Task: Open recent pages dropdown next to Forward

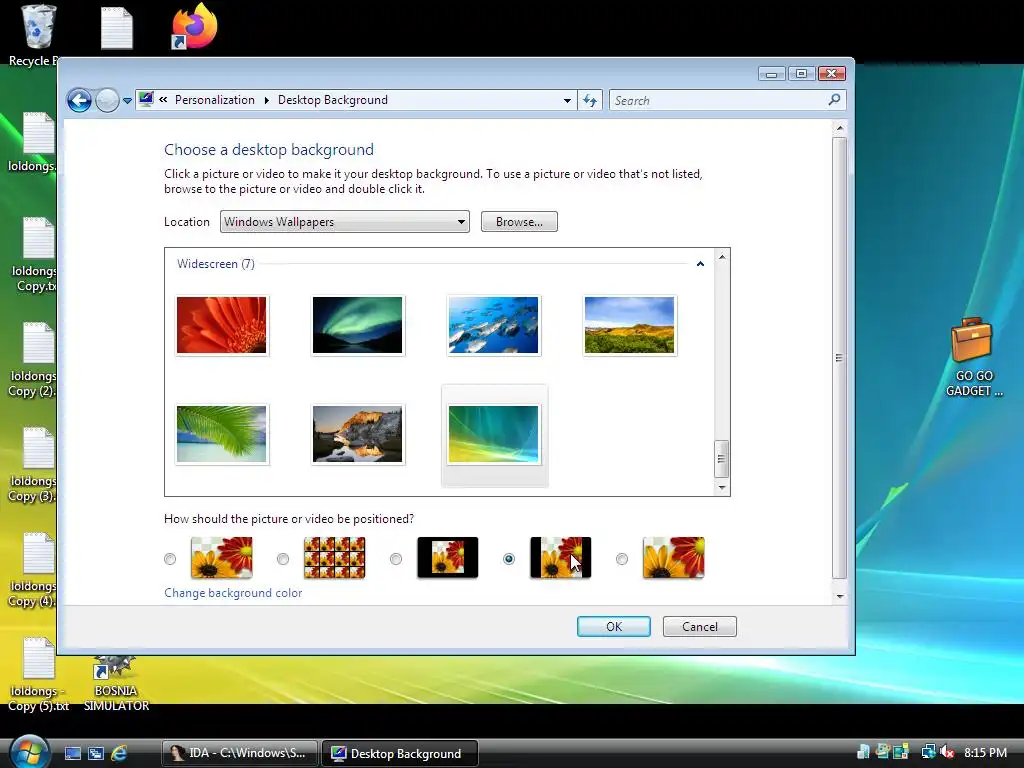Action: click(127, 101)
